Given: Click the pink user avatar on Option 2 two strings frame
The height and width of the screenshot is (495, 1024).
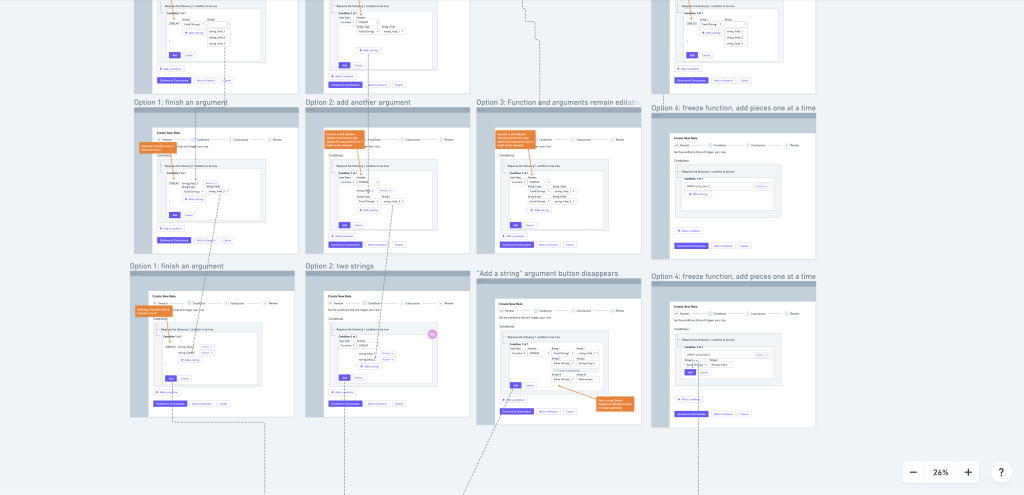Looking at the screenshot, I should pos(432,334).
